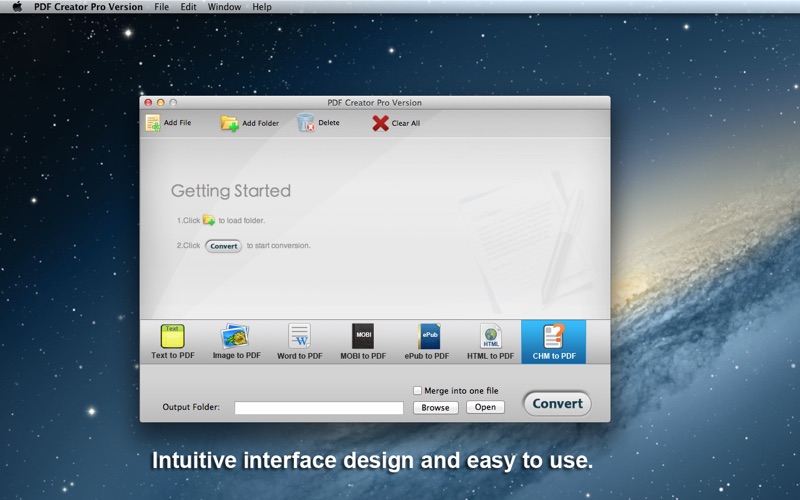Click the Delete trash can icon
The image size is (800, 500).
coord(306,122)
